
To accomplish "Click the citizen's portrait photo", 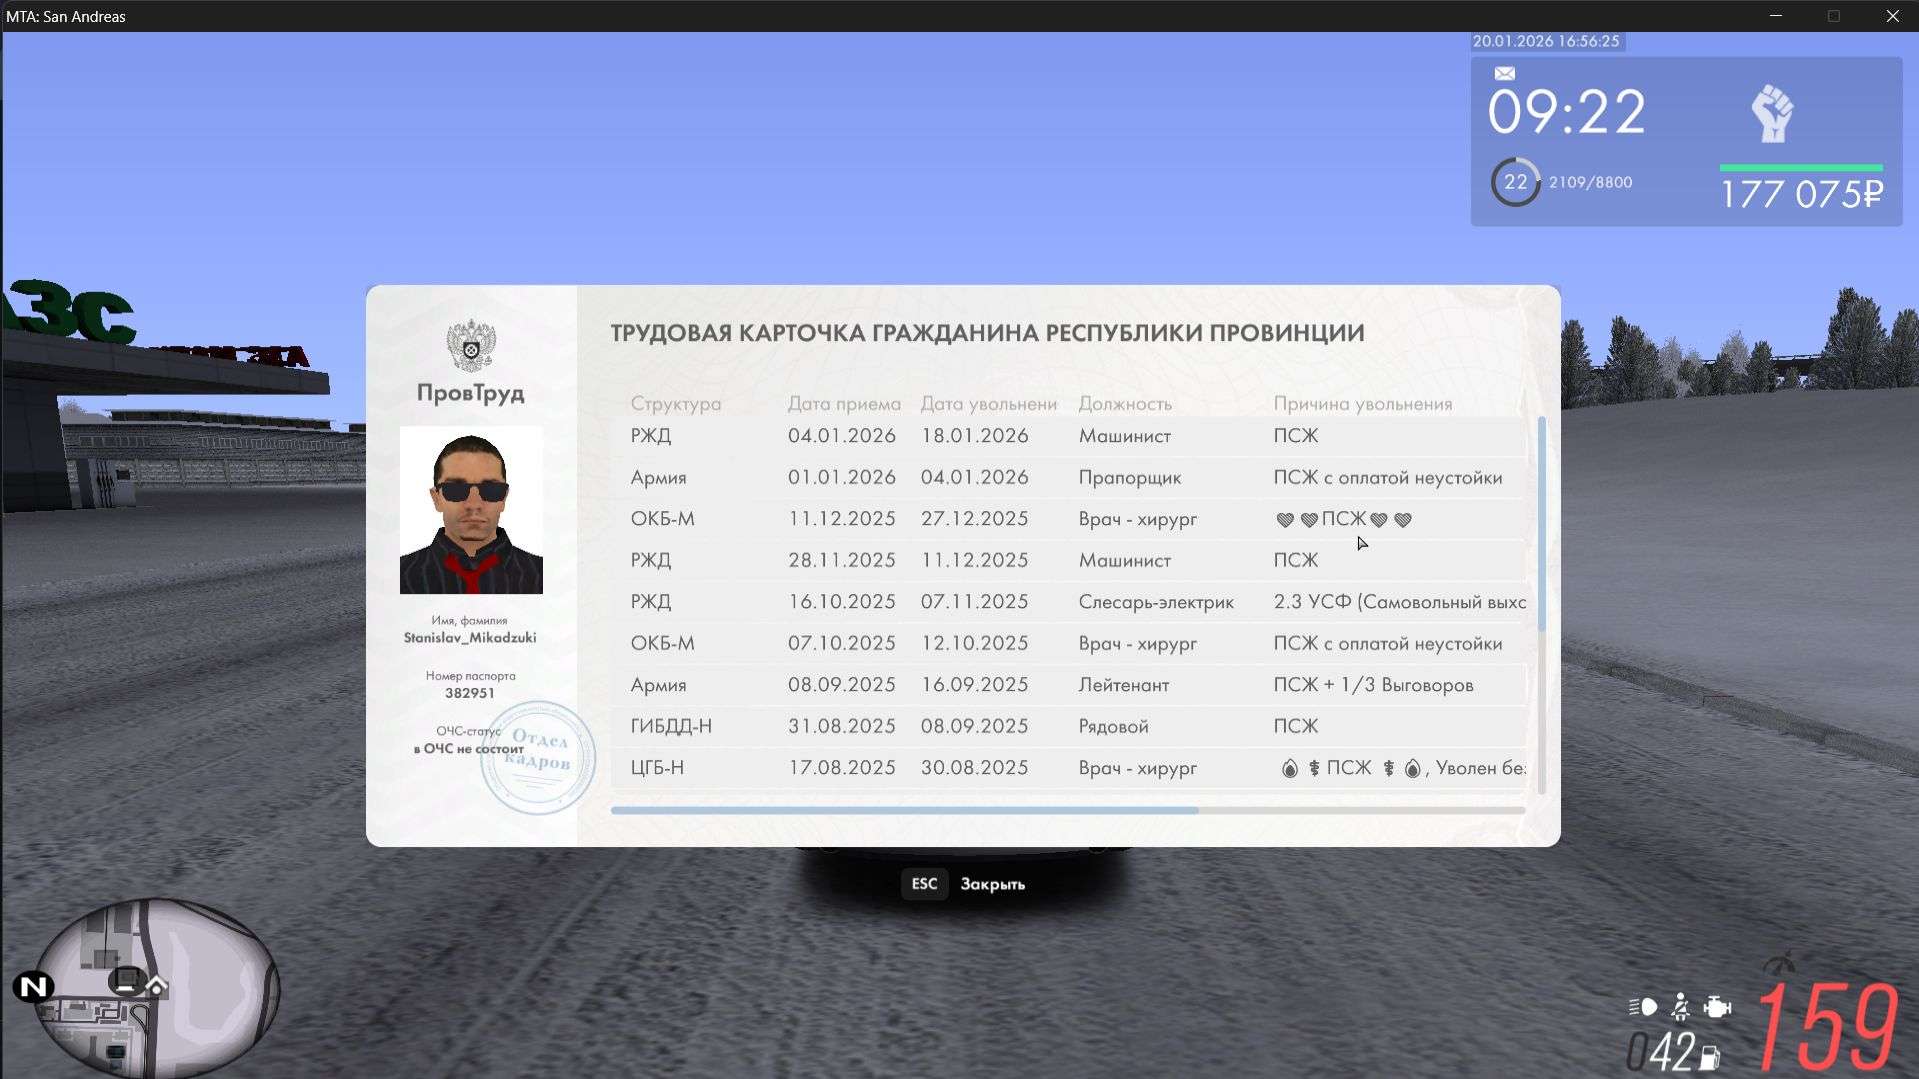I will pyautogui.click(x=471, y=510).
